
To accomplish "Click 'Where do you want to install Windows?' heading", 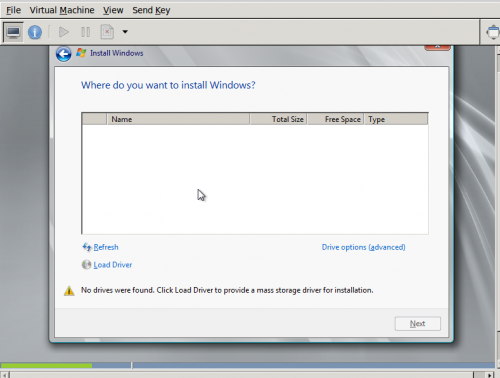I will (168, 85).
